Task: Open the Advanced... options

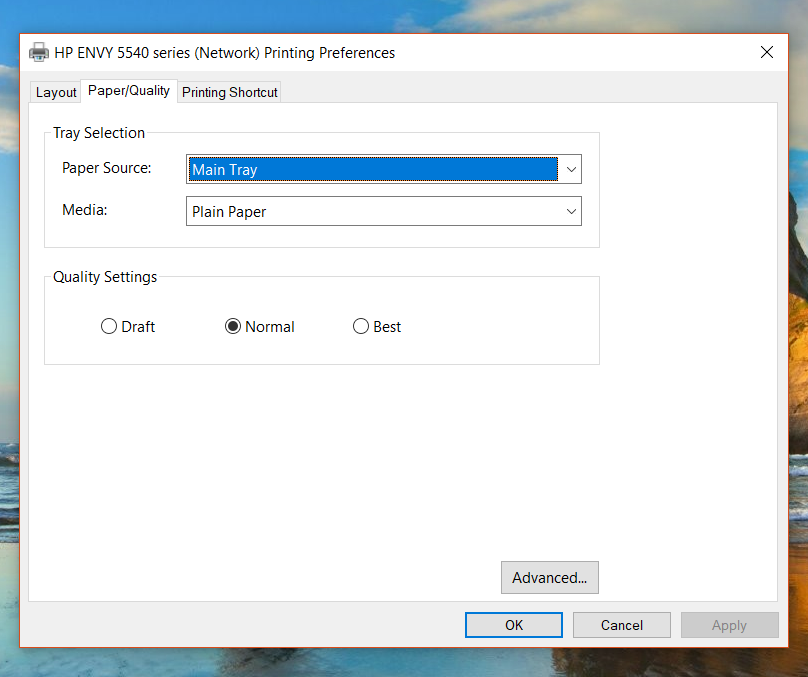Action: [550, 578]
